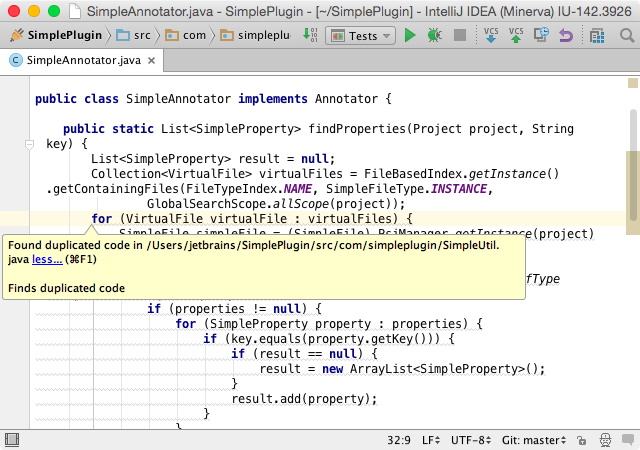This screenshot has height=450, width=640.
Task: Select SimplePlugin breadcrumb
Action: pyautogui.click(x=56, y=36)
